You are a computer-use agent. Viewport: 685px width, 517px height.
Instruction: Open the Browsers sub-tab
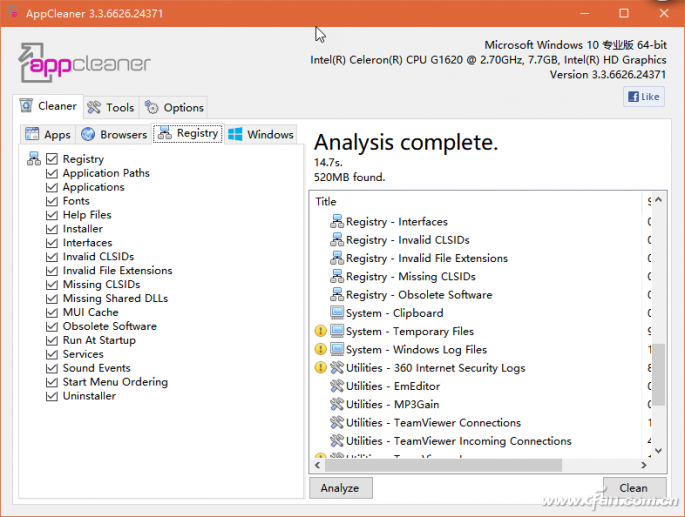(x=114, y=134)
